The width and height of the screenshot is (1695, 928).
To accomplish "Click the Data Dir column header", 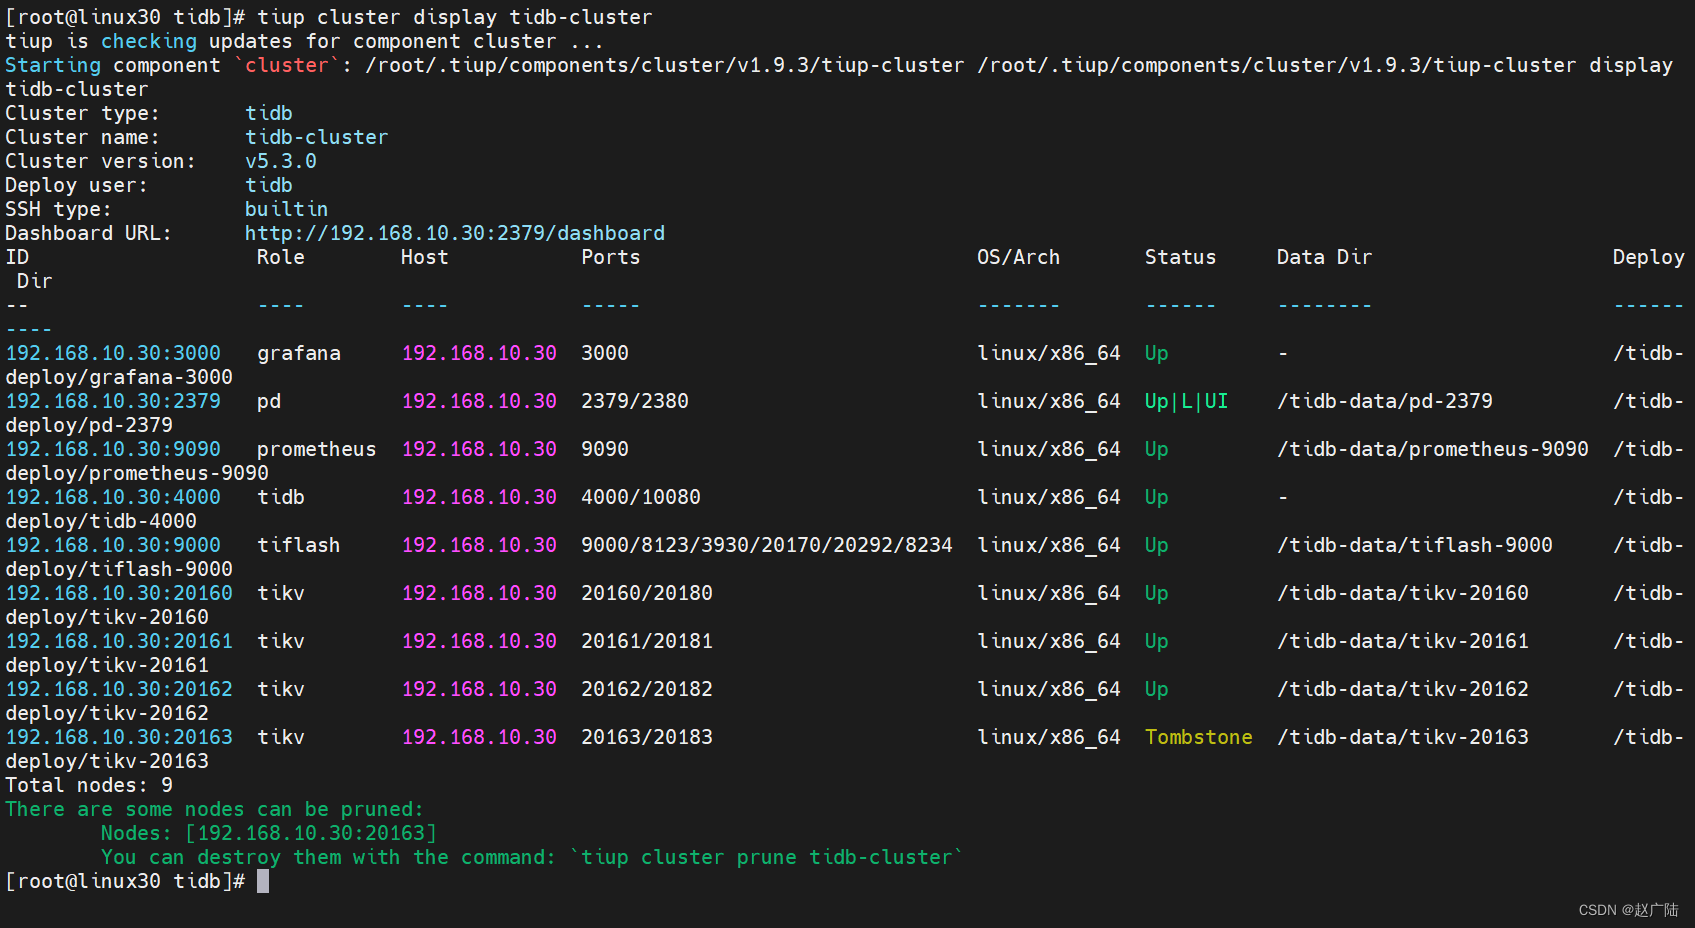I will click(1324, 257).
